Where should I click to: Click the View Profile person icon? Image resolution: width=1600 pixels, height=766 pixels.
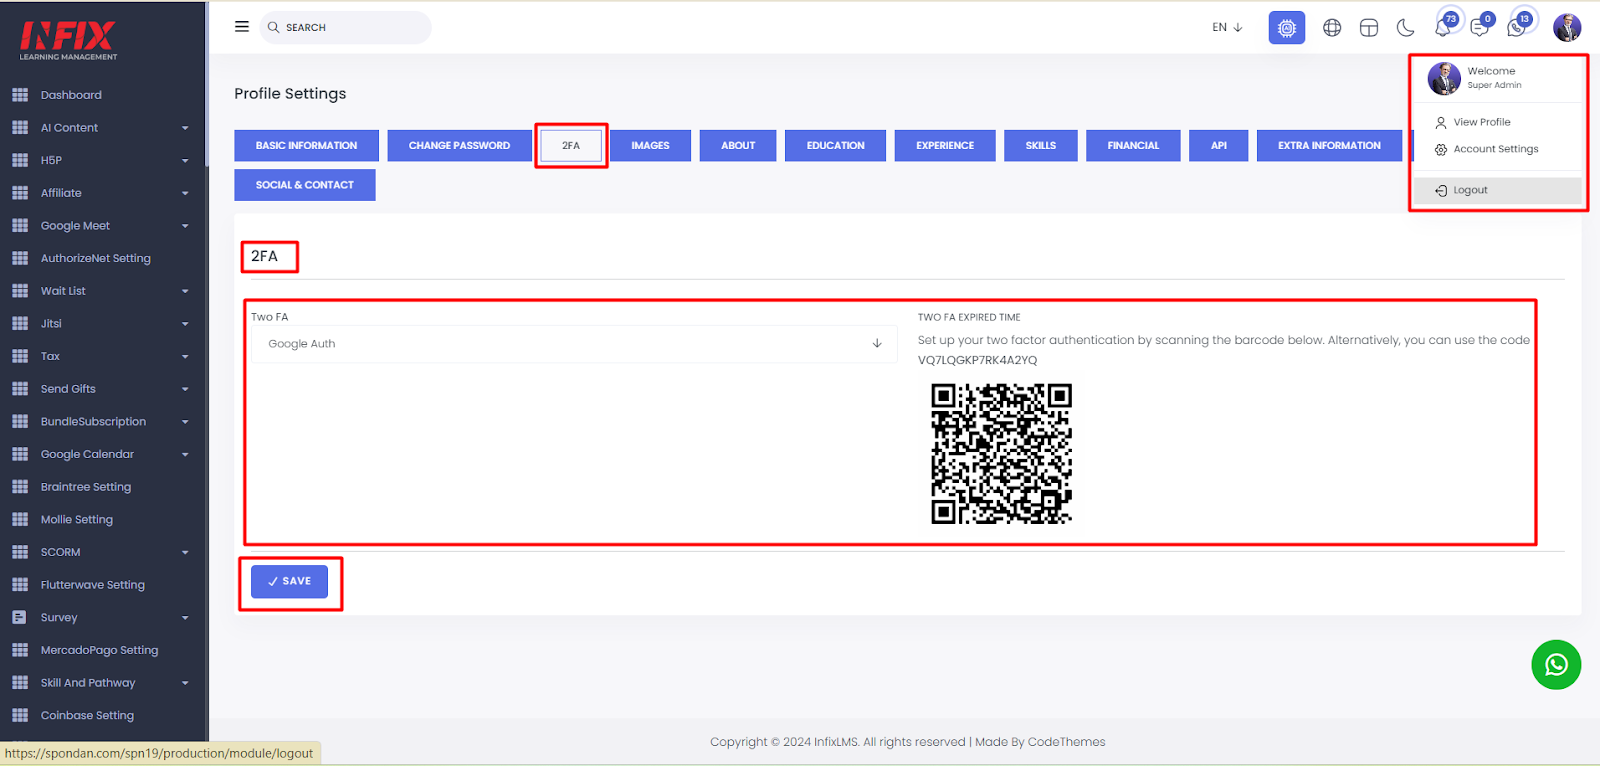pyautogui.click(x=1441, y=122)
